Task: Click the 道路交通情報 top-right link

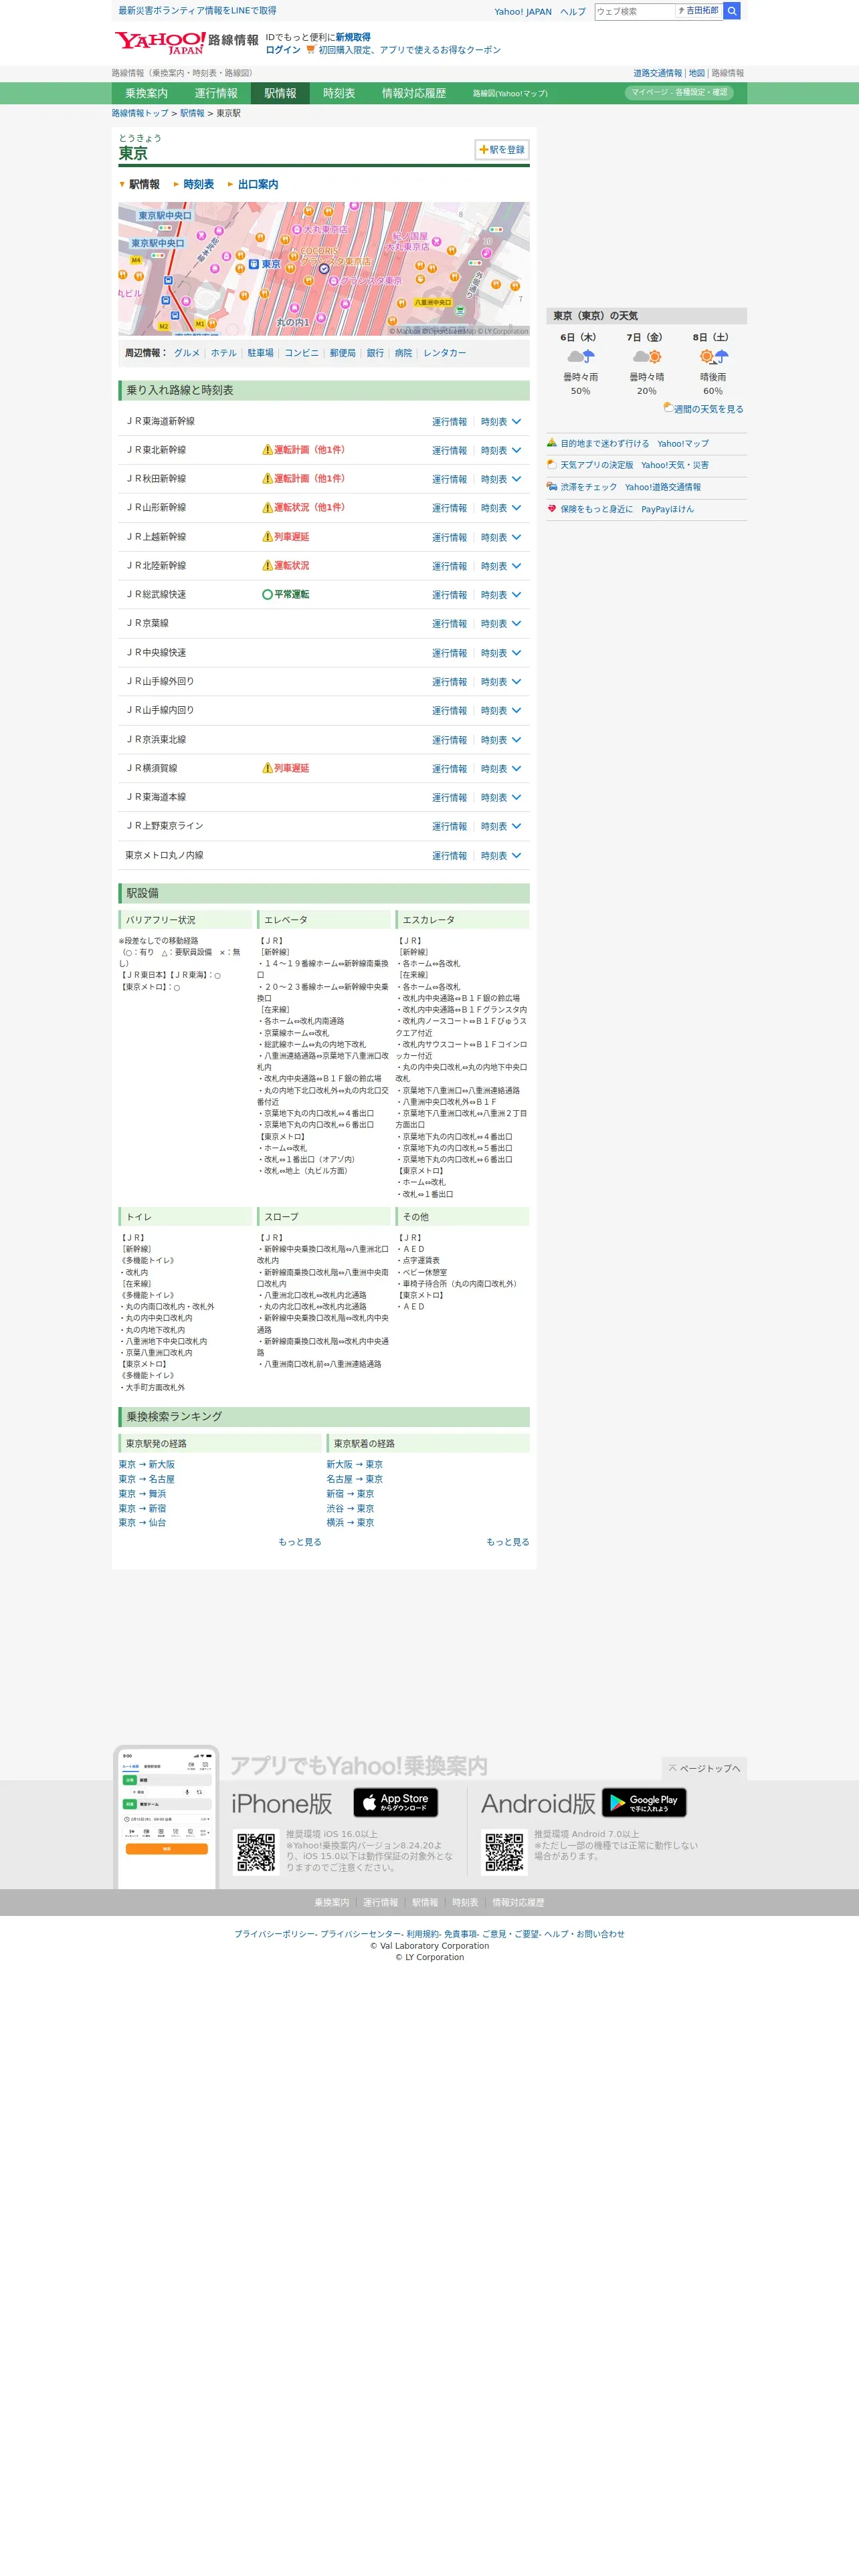Action: (658, 73)
